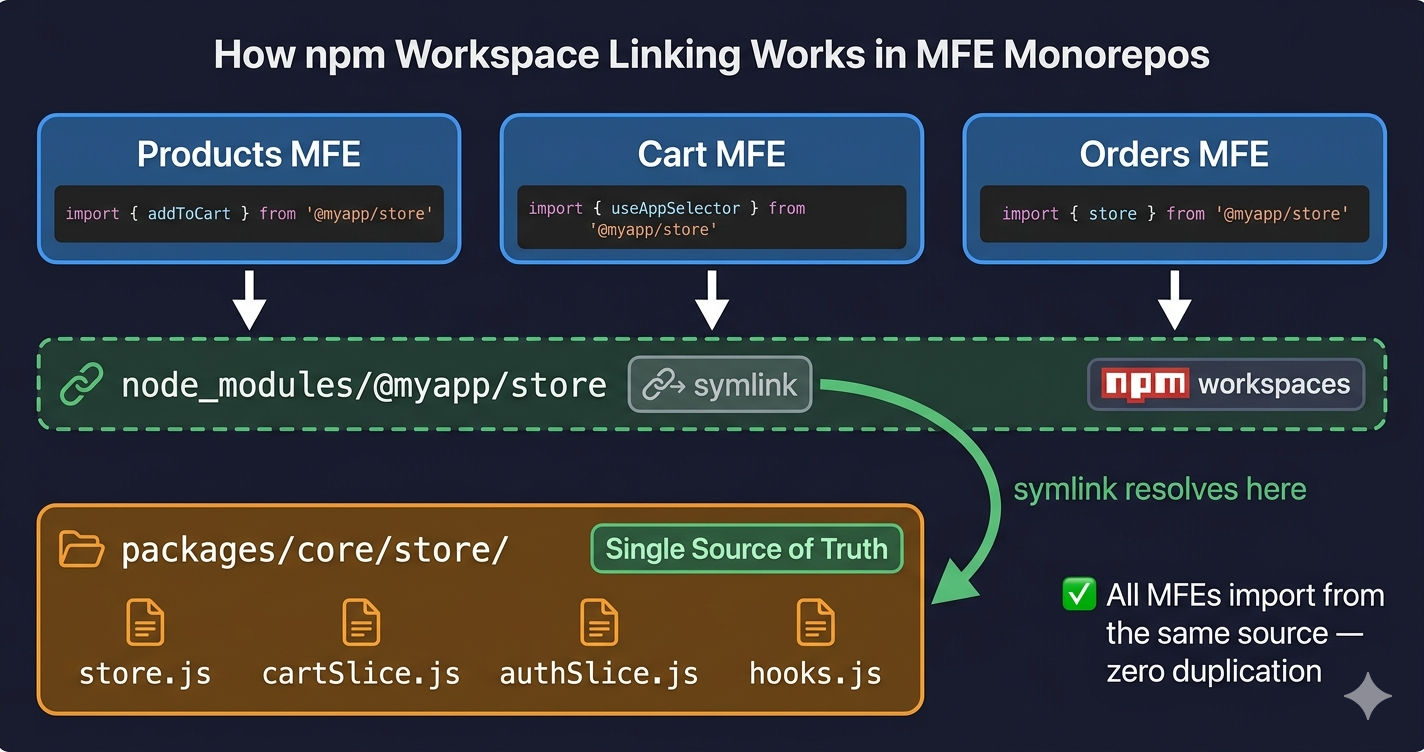The height and width of the screenshot is (752, 1424).
Task: Click the symlink badge icon
Action: click(662, 385)
